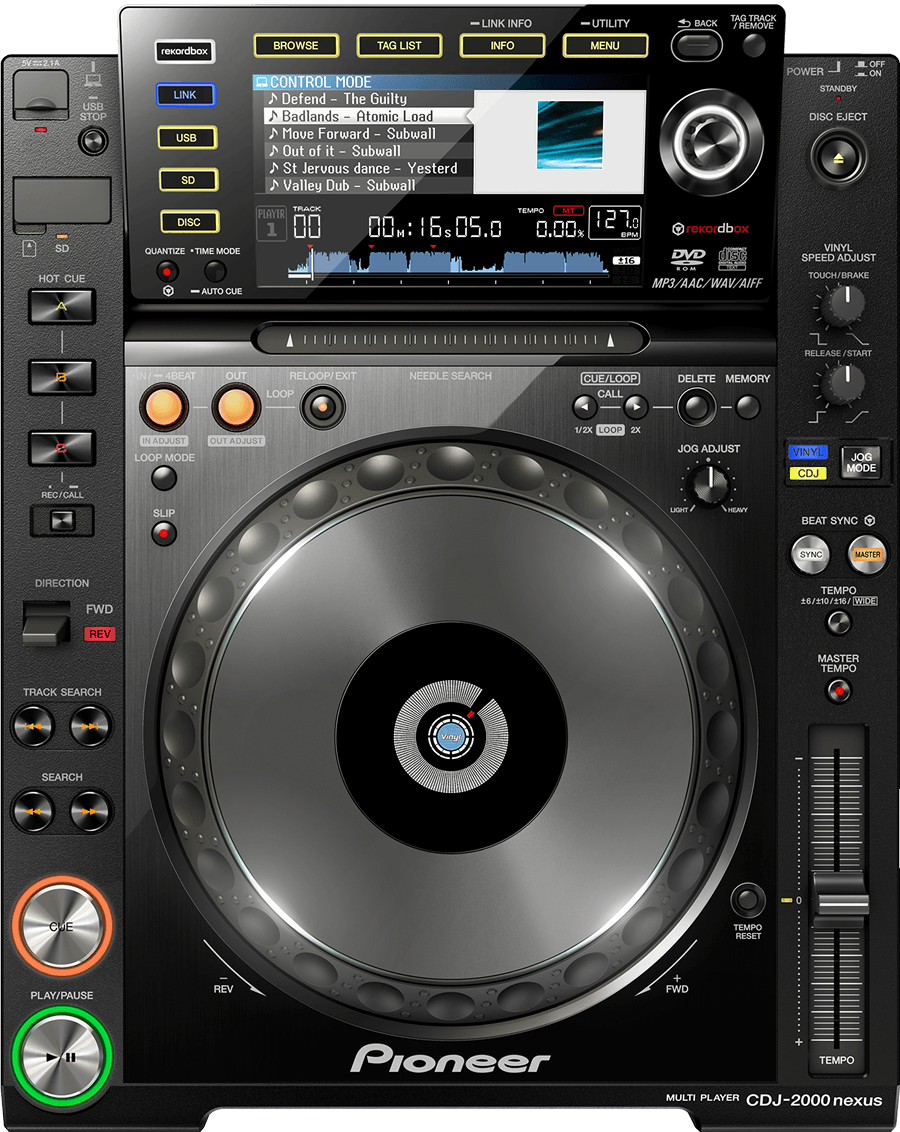
Task: Trigger Hot Cue A
Action: click(x=62, y=307)
